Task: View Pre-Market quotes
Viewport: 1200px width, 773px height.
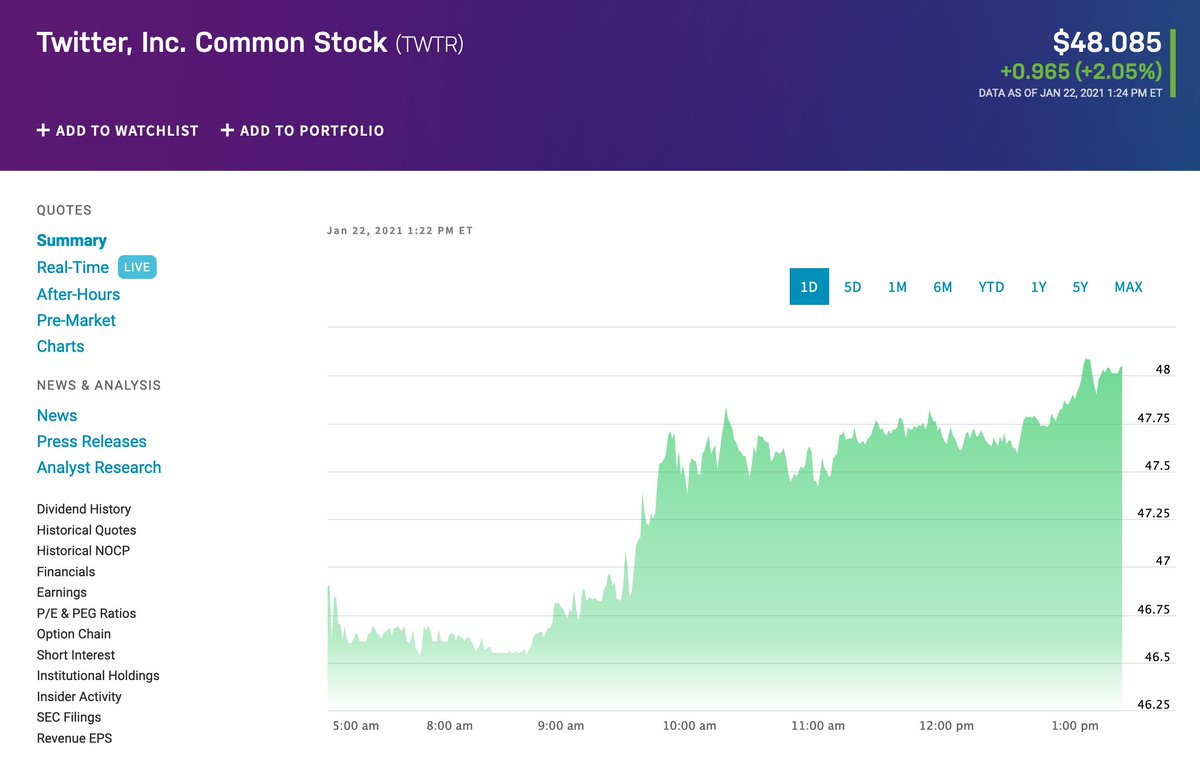Action: coord(76,320)
